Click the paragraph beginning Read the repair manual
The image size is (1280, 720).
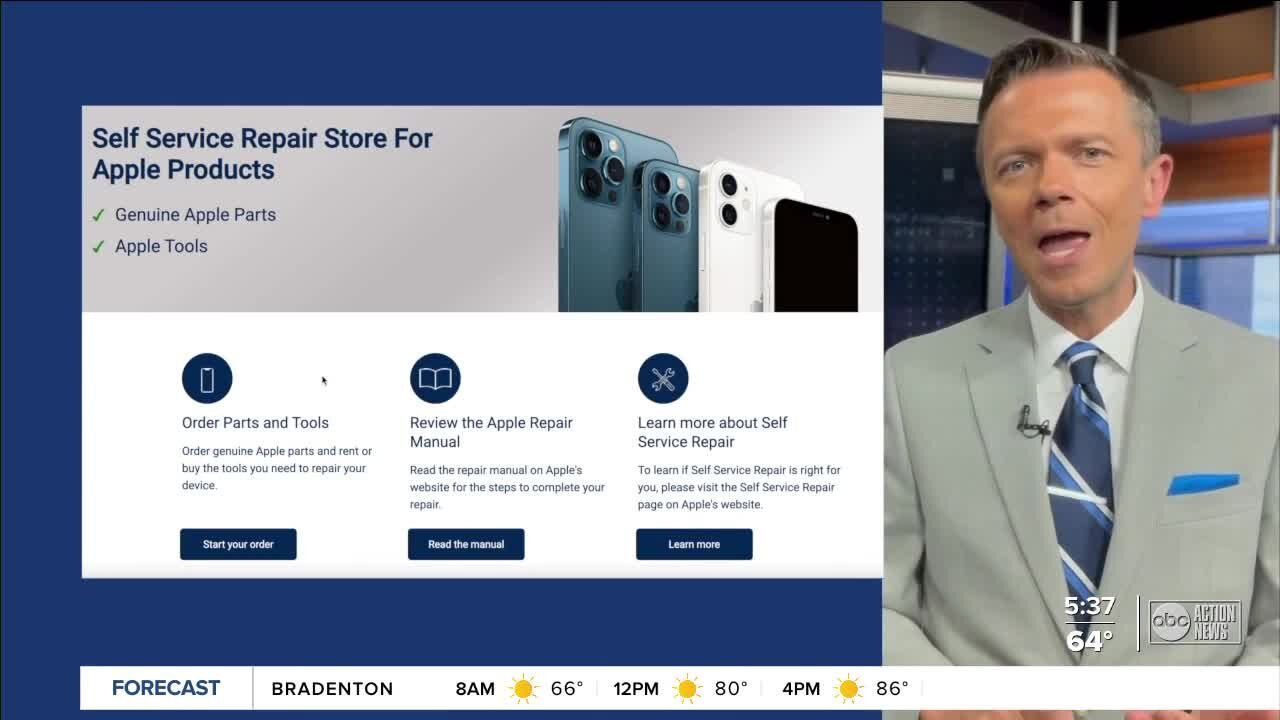pos(507,487)
